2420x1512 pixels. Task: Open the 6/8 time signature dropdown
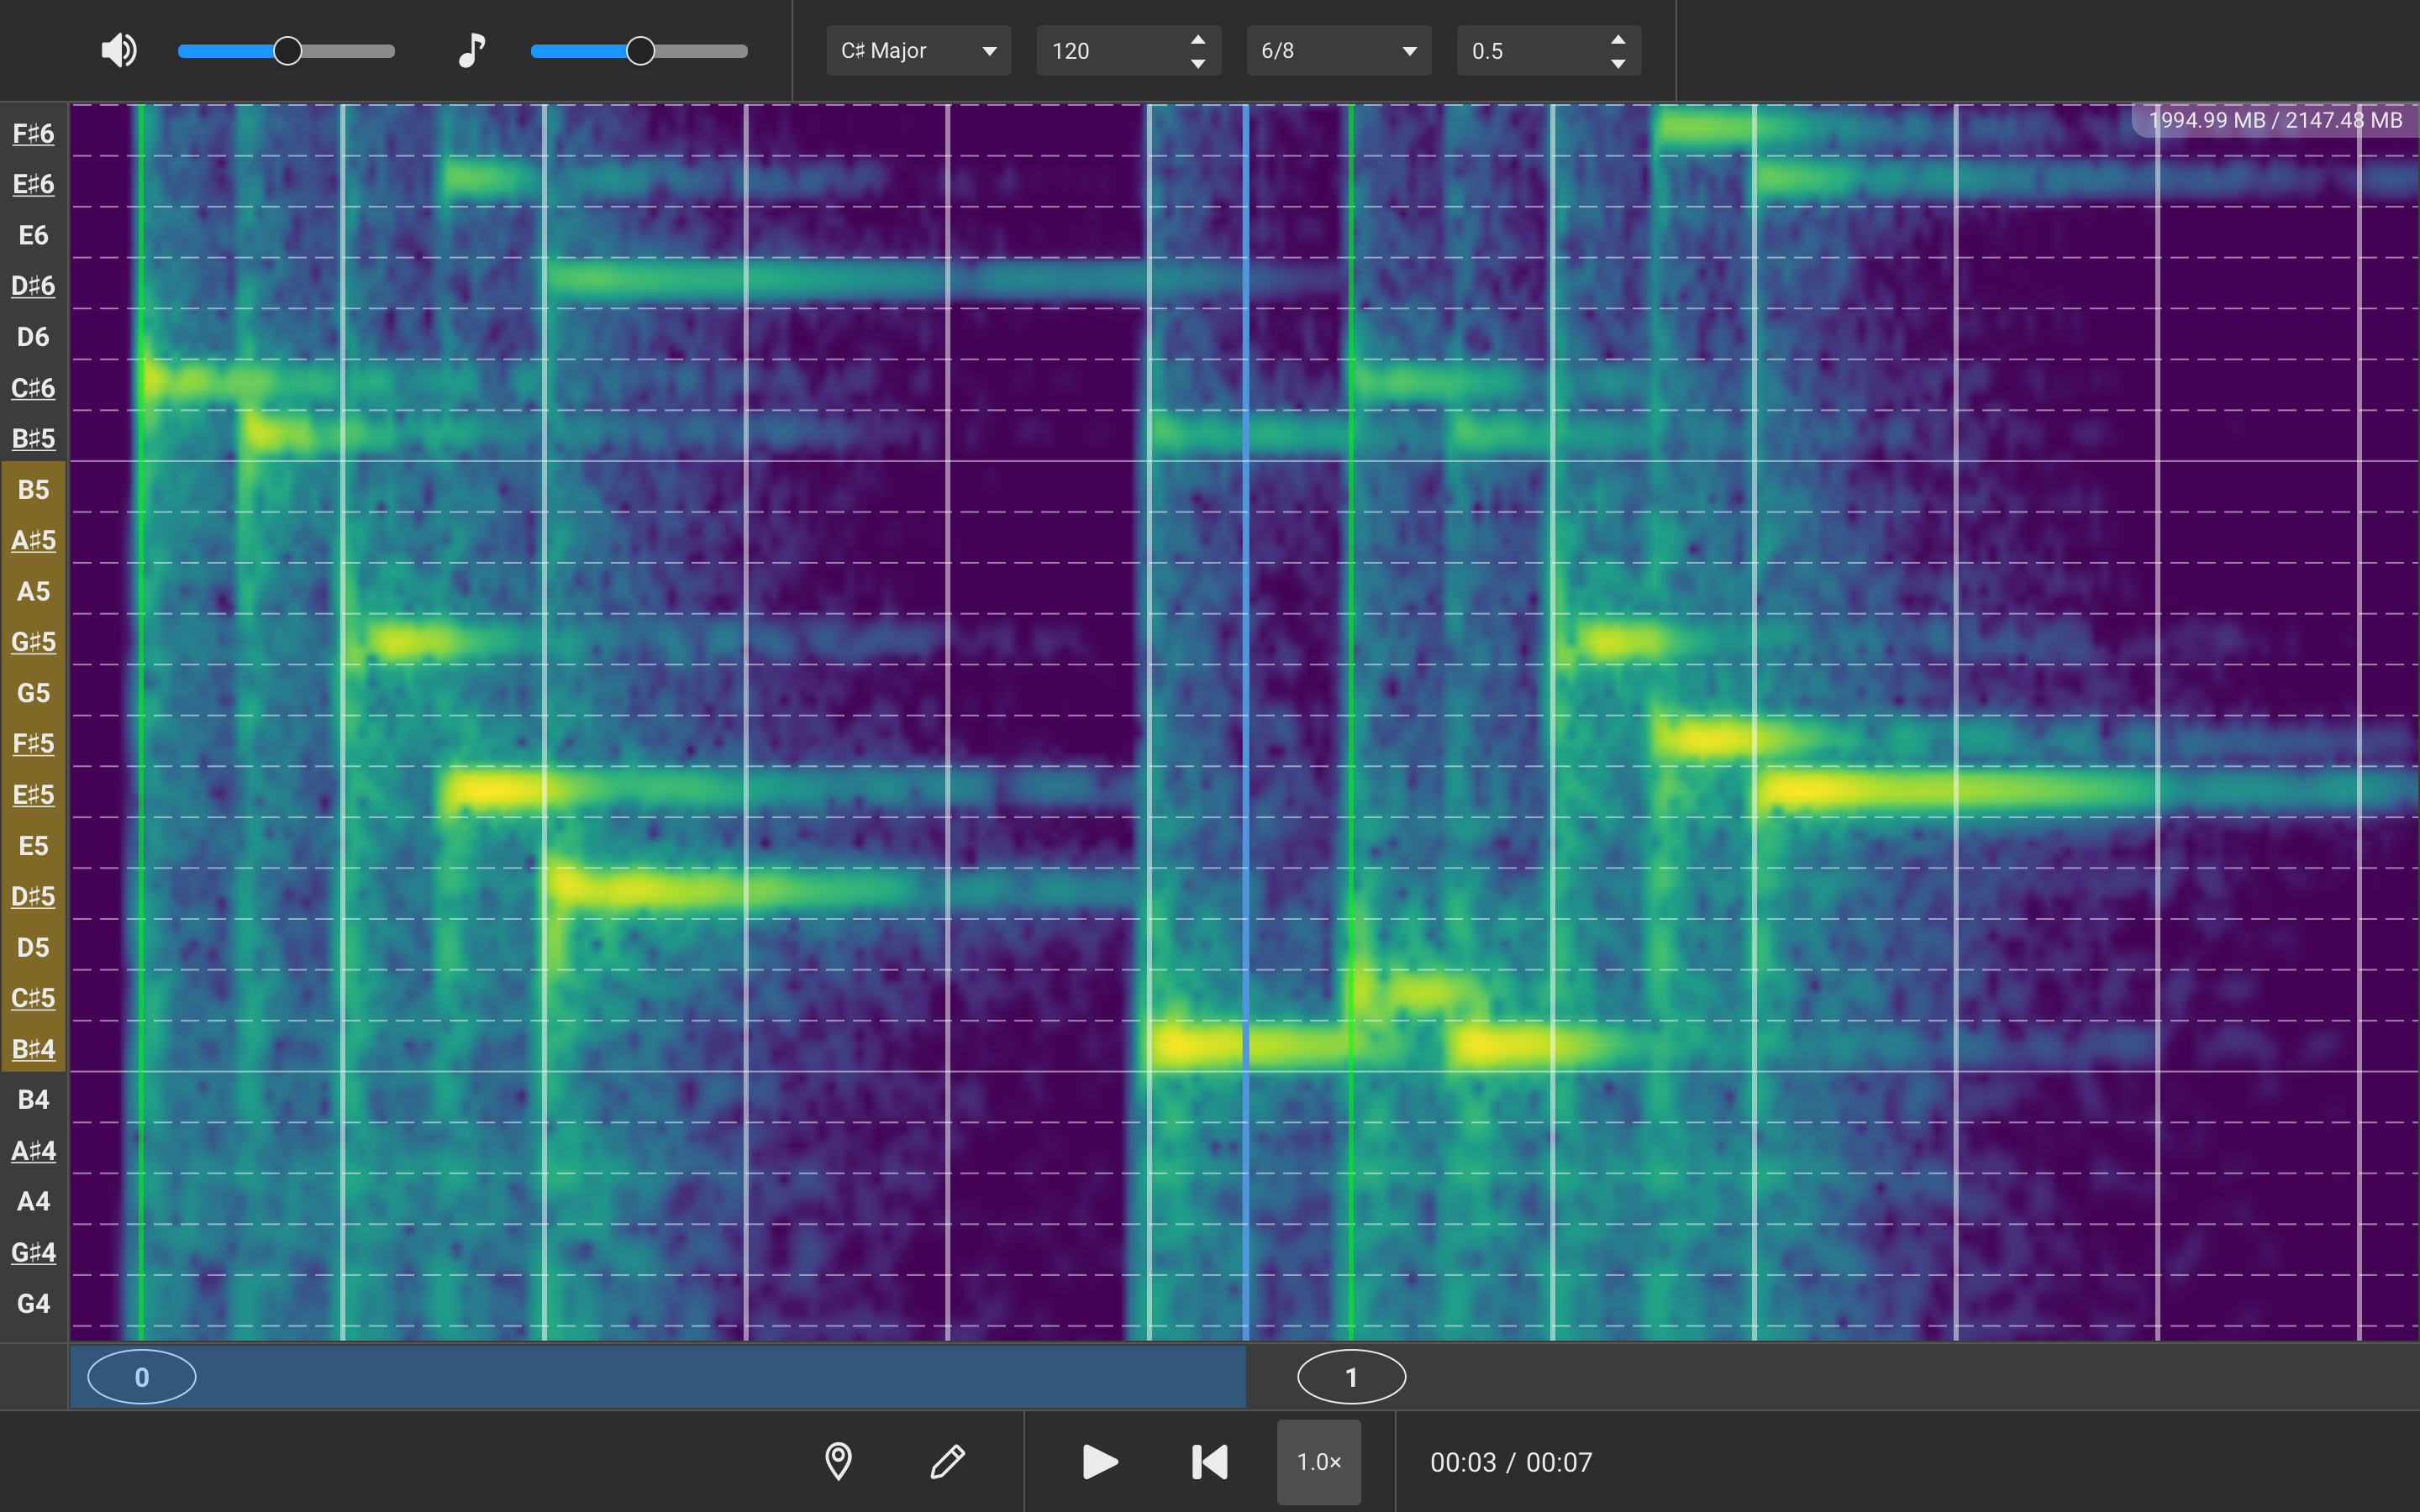1338,50
